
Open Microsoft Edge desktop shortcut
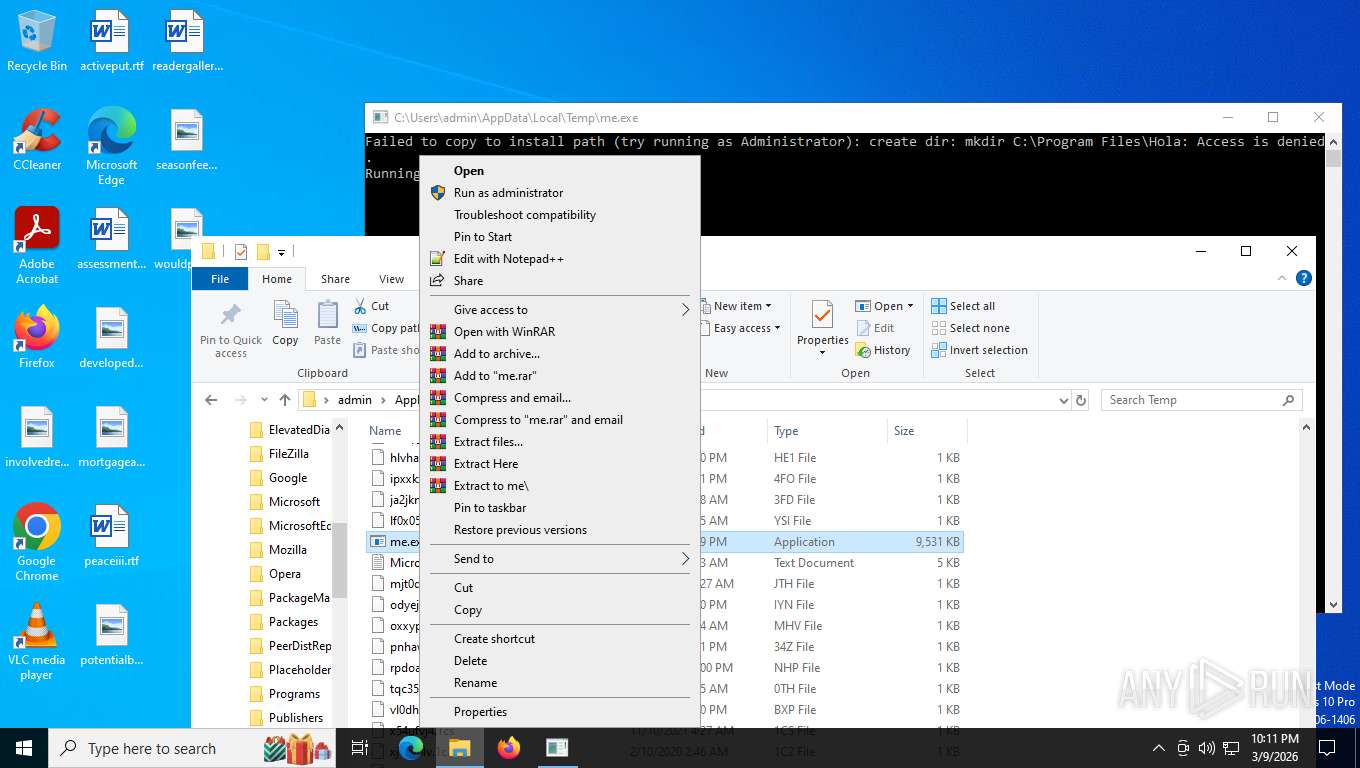click(111, 146)
